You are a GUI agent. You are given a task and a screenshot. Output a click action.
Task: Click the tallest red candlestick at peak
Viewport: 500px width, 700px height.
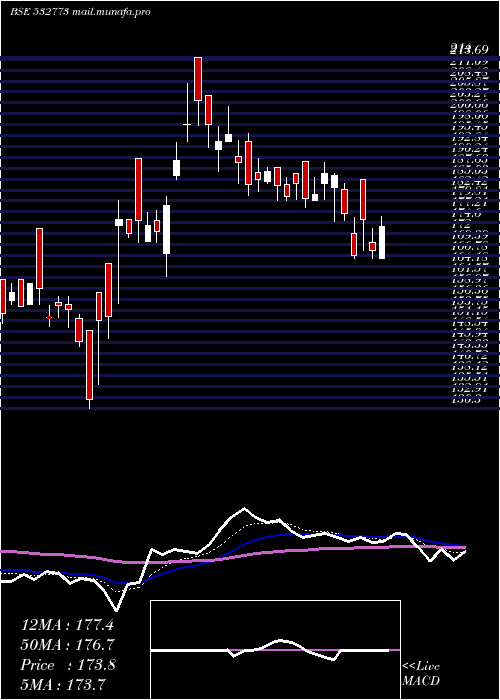click(x=198, y=79)
